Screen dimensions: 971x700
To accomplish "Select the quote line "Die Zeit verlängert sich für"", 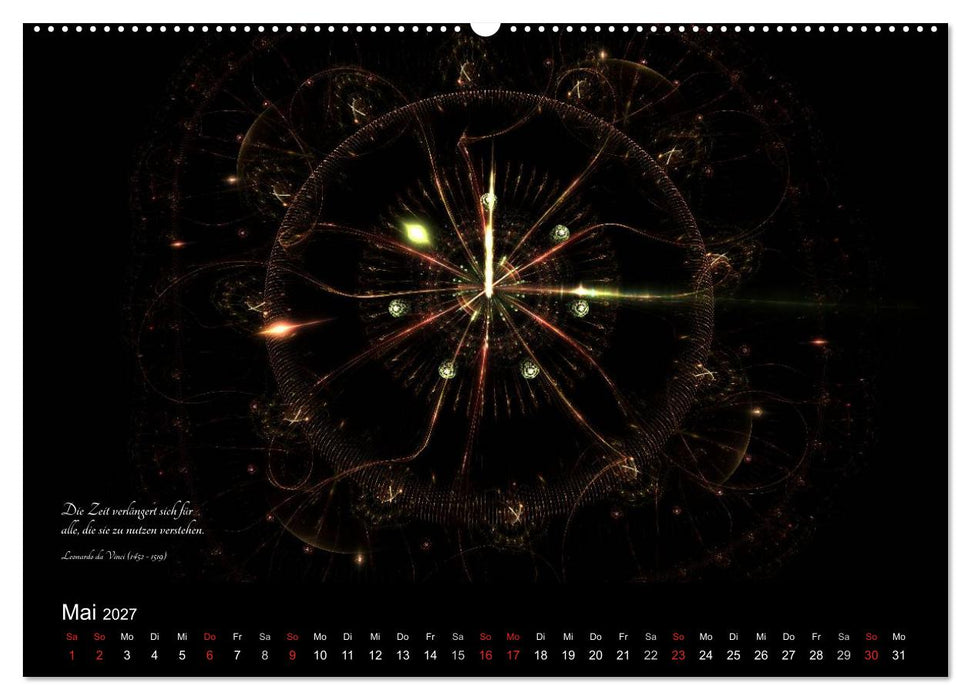I will 127,511.
